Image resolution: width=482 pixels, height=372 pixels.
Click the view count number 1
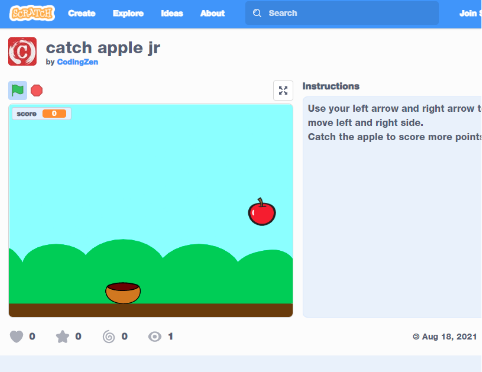click(x=170, y=336)
